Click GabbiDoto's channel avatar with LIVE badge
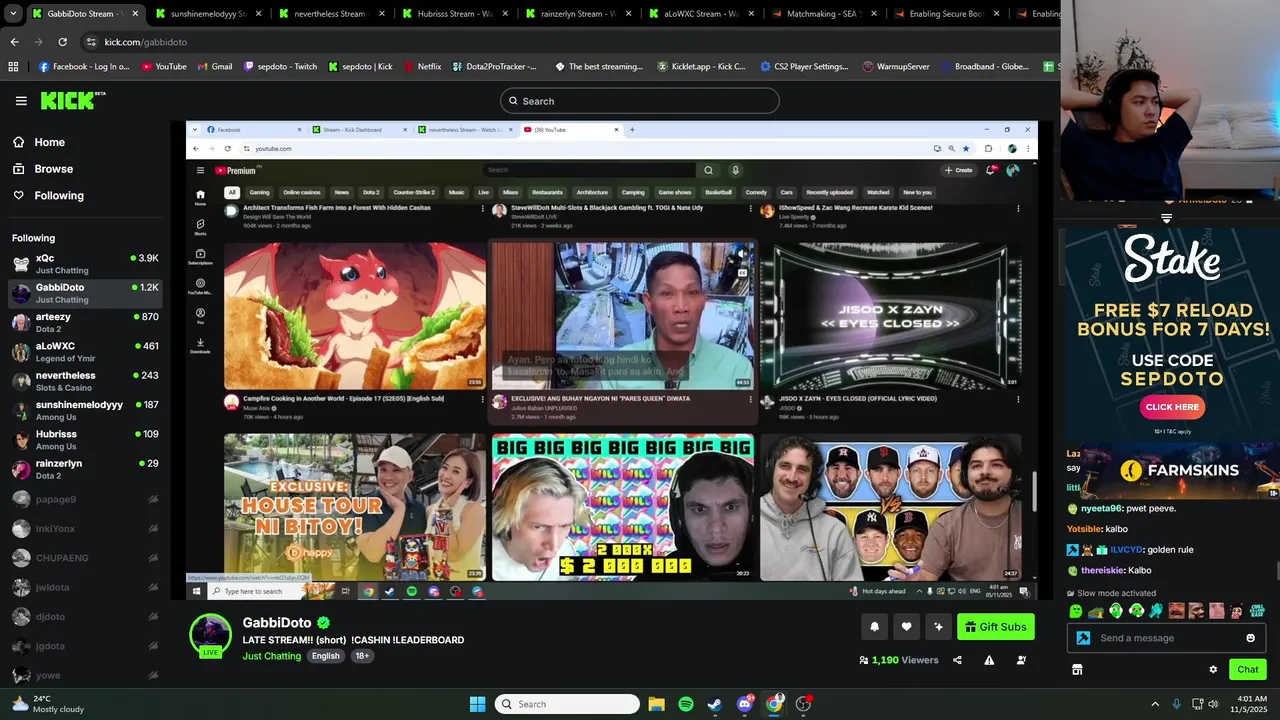Screen dimensions: 1280x720 210,636
